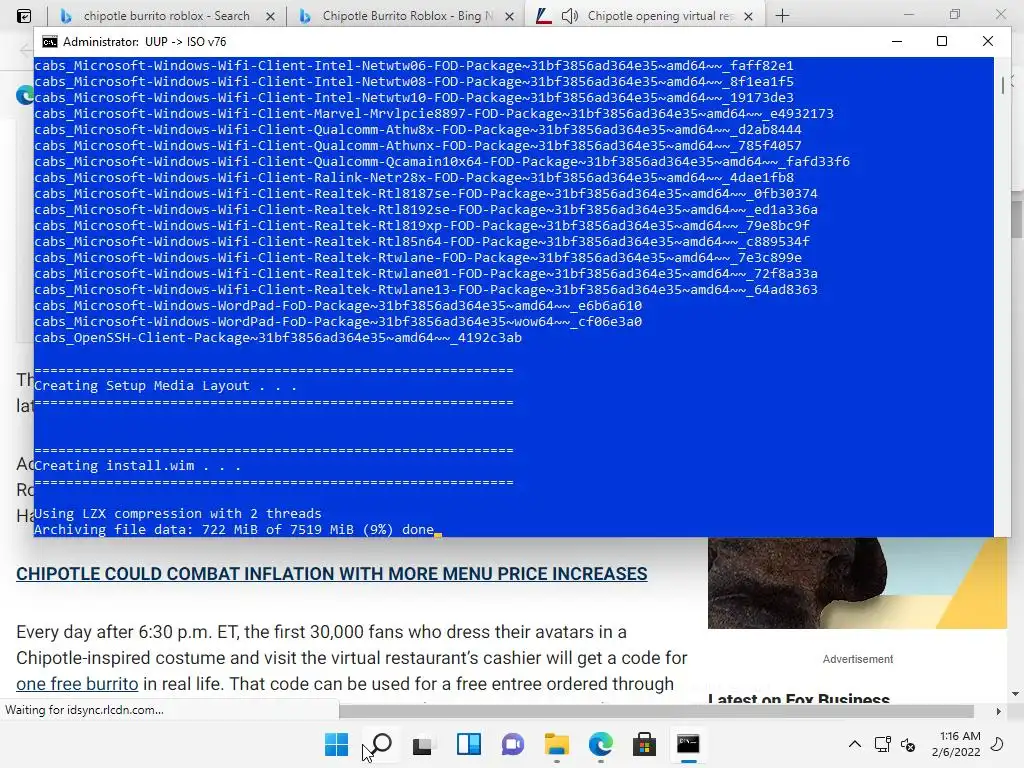The height and width of the screenshot is (768, 1024).
Task: Close Chipotle Burrito Roblox Bing tab
Action: (x=509, y=16)
